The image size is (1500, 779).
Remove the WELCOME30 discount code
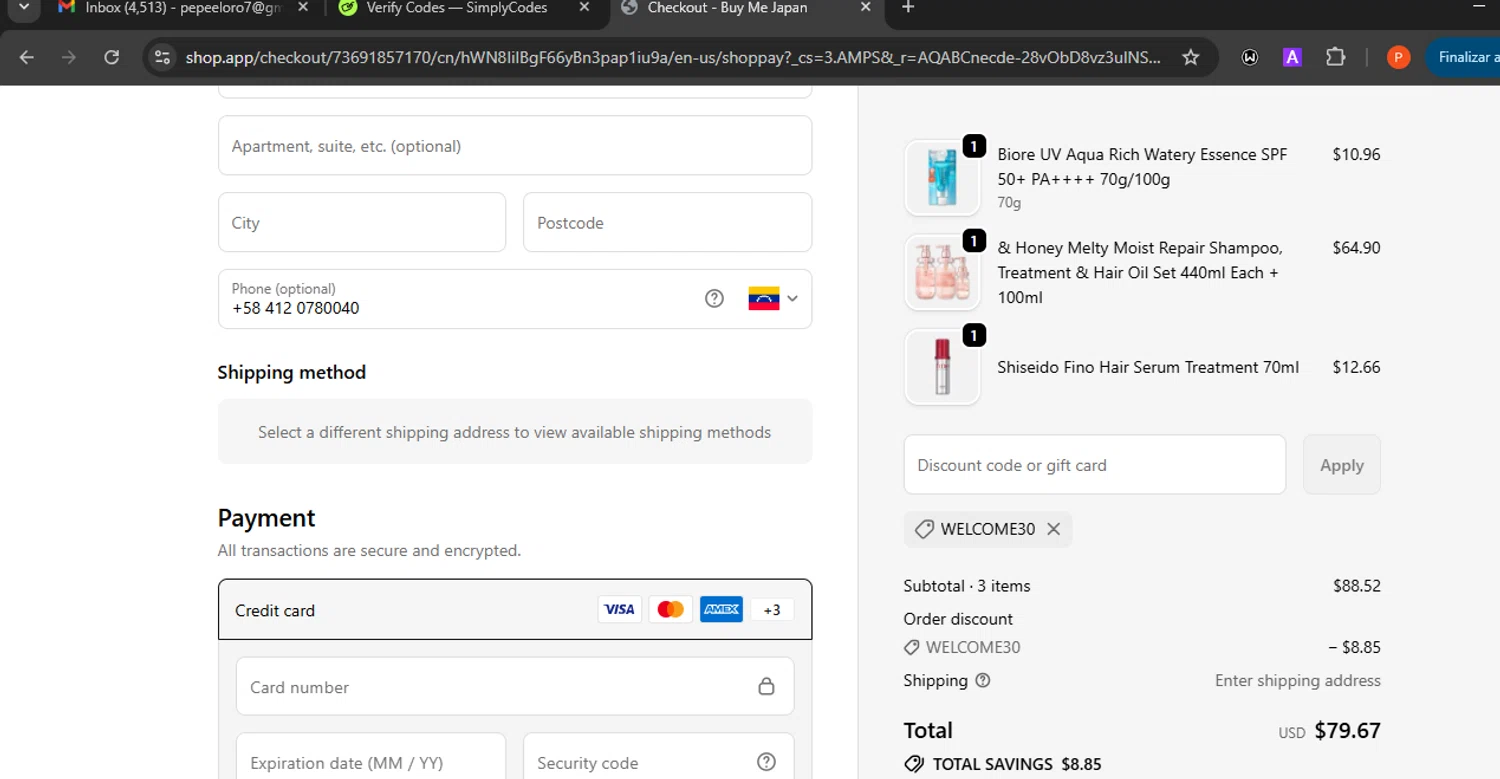(x=1053, y=529)
